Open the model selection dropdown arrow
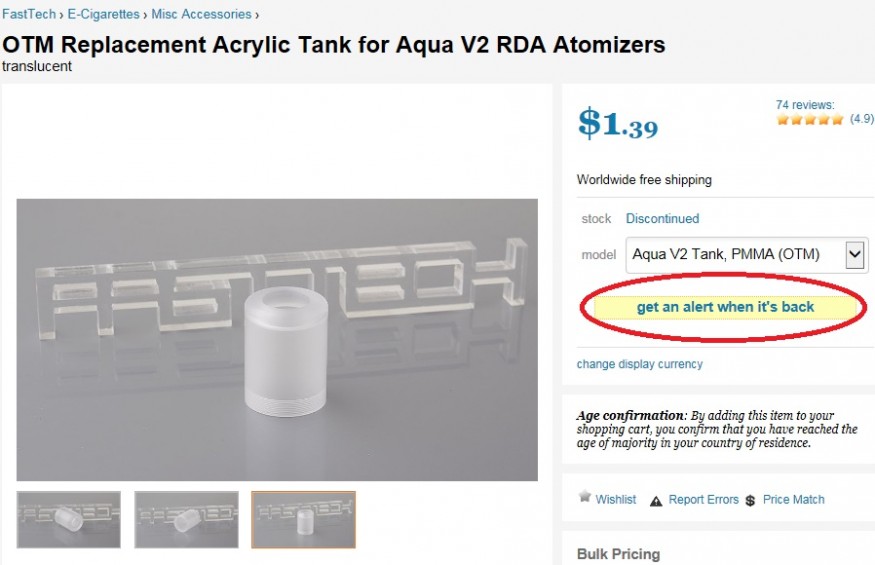Screen dimensions: 875x565 854,255
